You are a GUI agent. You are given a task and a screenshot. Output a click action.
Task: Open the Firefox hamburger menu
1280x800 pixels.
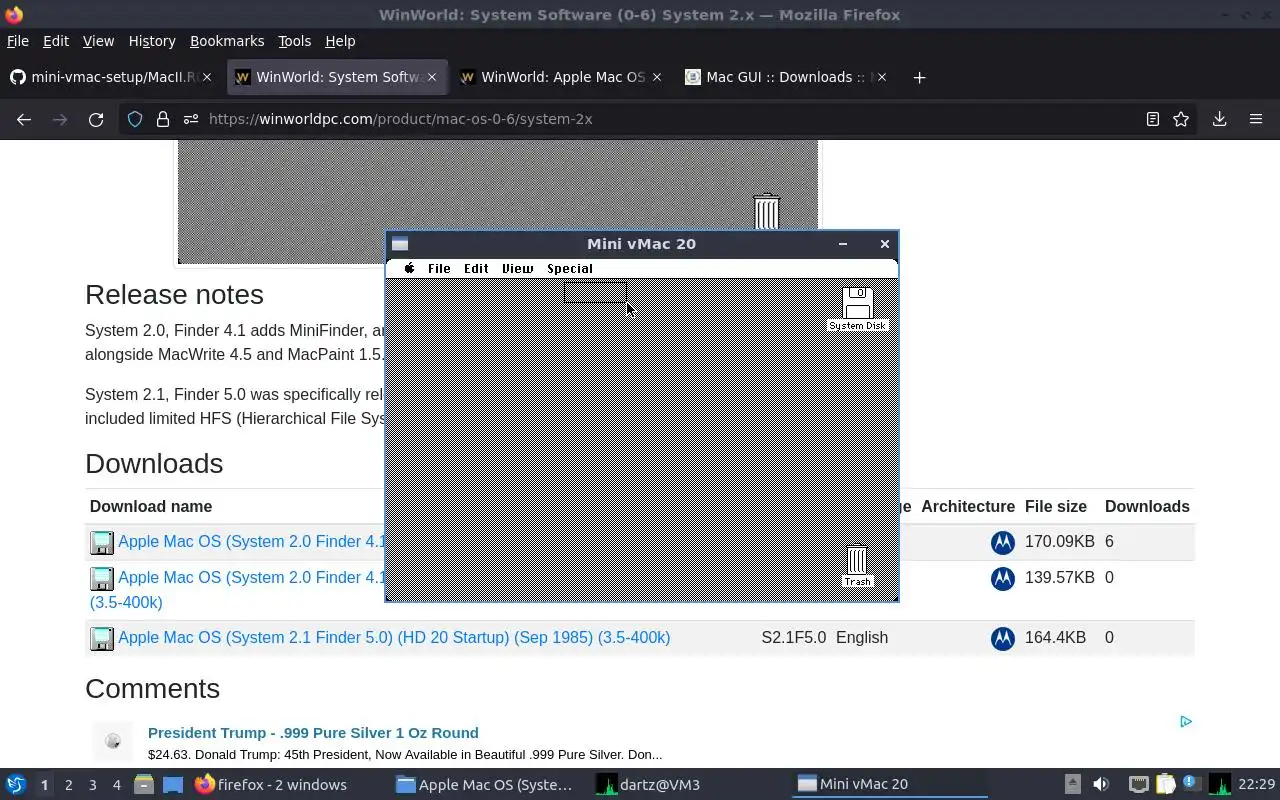coord(1256,119)
